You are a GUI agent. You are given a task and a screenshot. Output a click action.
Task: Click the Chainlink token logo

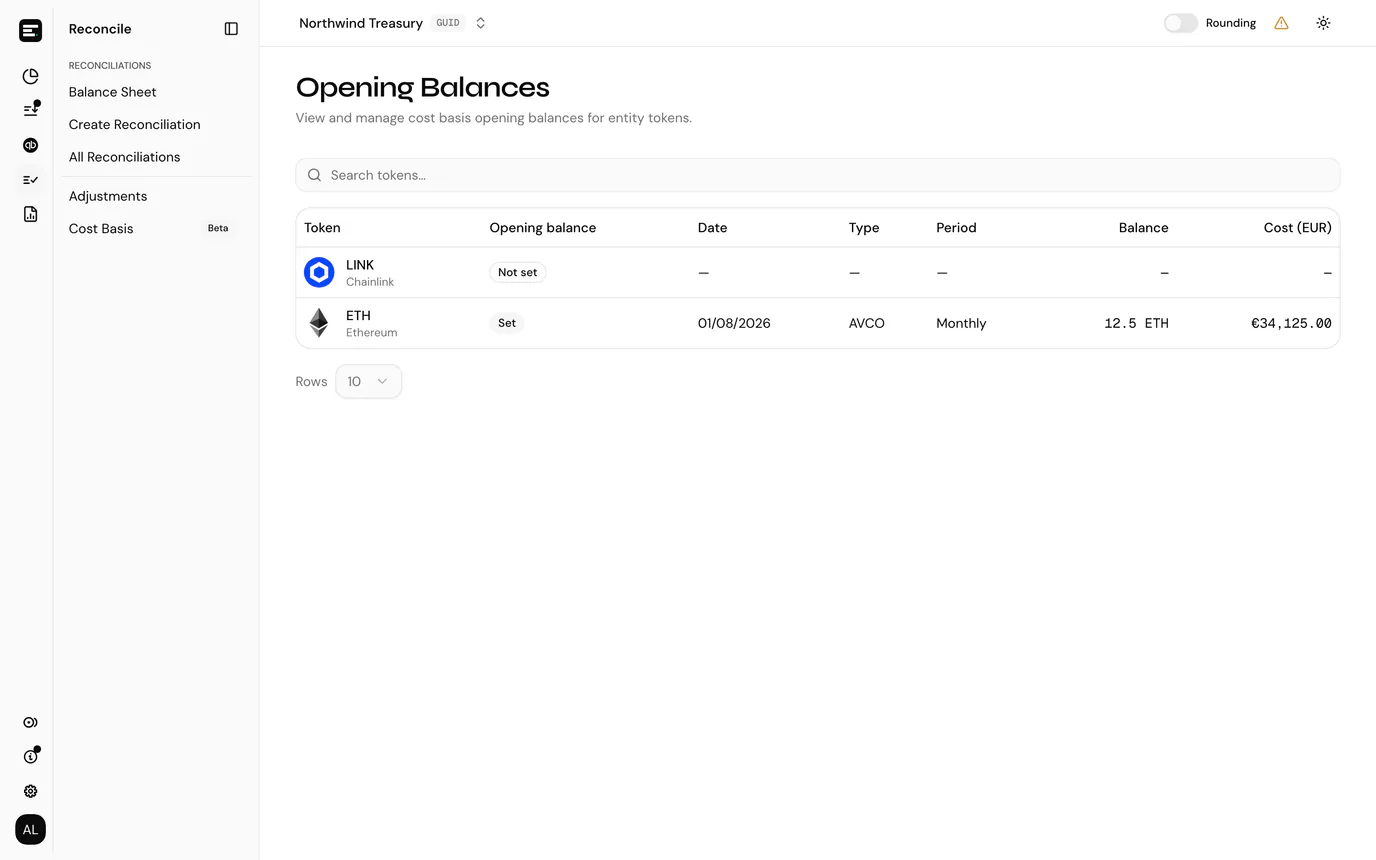tap(319, 272)
